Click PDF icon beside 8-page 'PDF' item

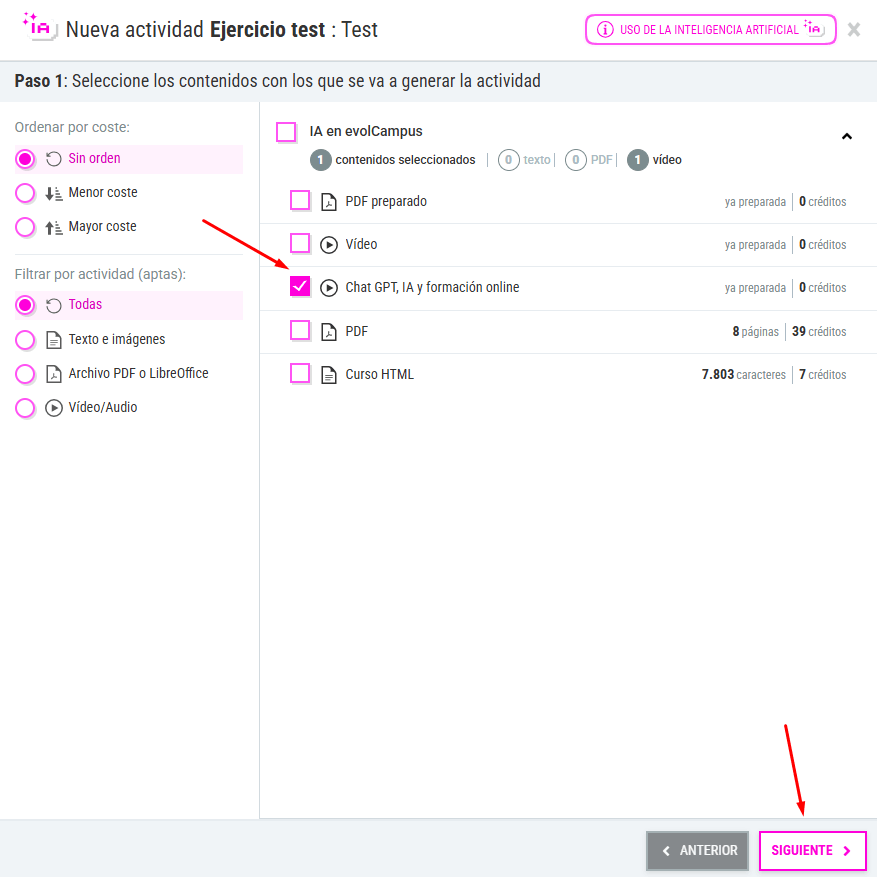point(329,332)
